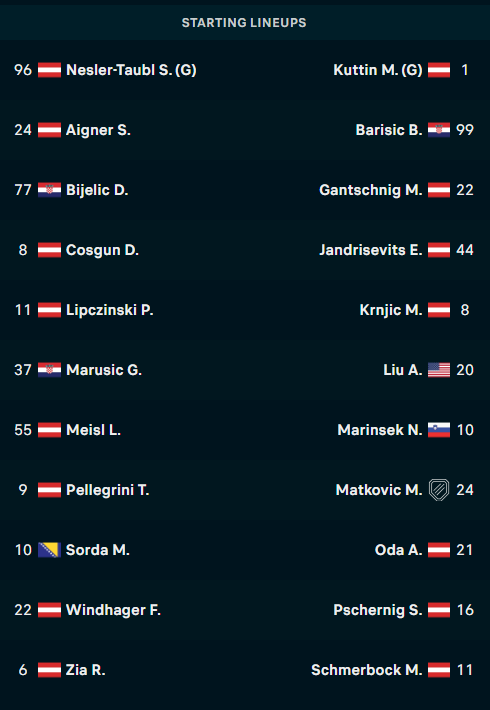Screen dimensions: 490x710
Task: Click the Croatian flag beside Bijelic D.
Action: [x=49, y=190]
